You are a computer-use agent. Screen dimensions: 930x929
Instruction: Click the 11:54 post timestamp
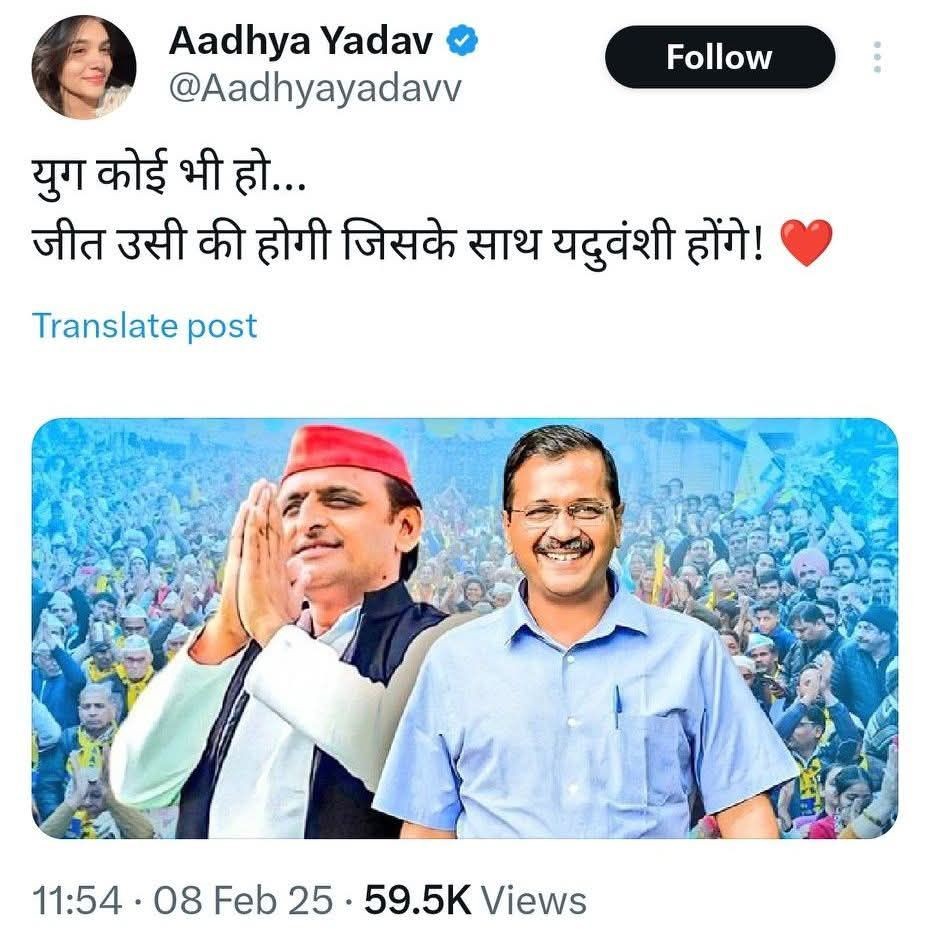[74, 899]
